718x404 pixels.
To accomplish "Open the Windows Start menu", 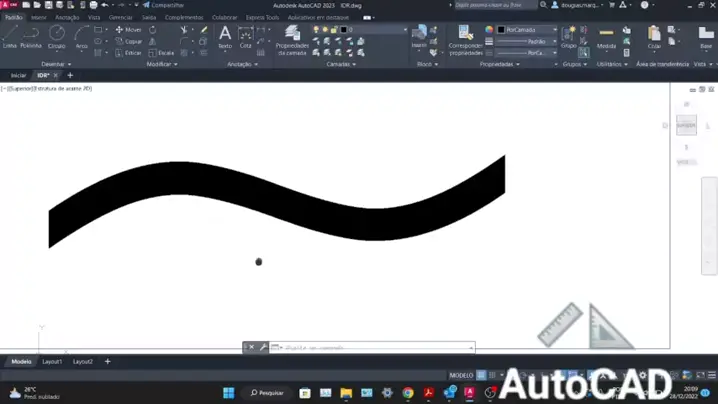I will pos(228,393).
